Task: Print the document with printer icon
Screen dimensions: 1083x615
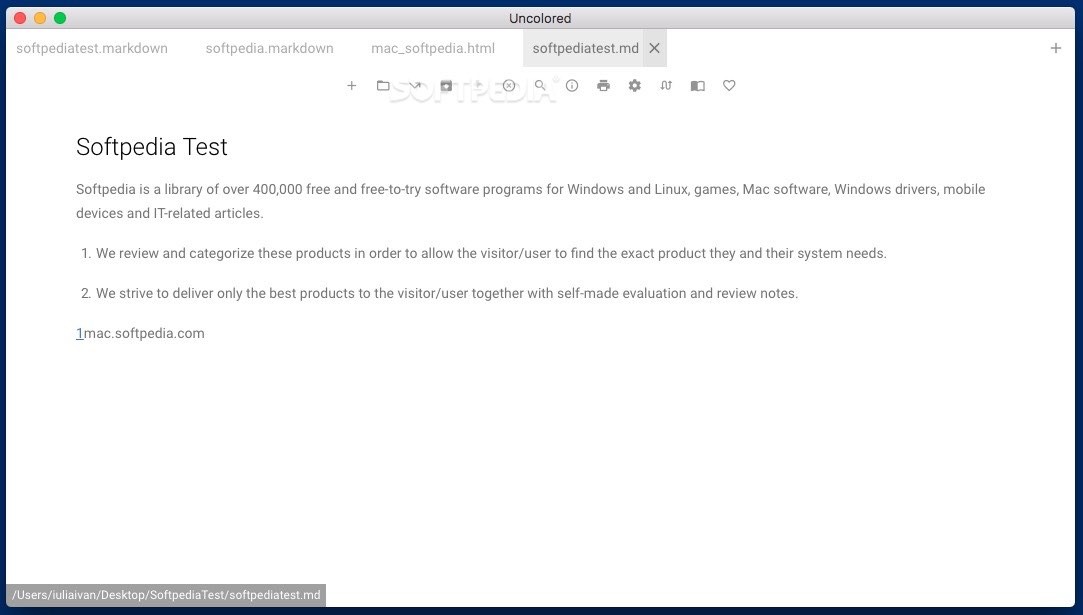Action: tap(604, 86)
